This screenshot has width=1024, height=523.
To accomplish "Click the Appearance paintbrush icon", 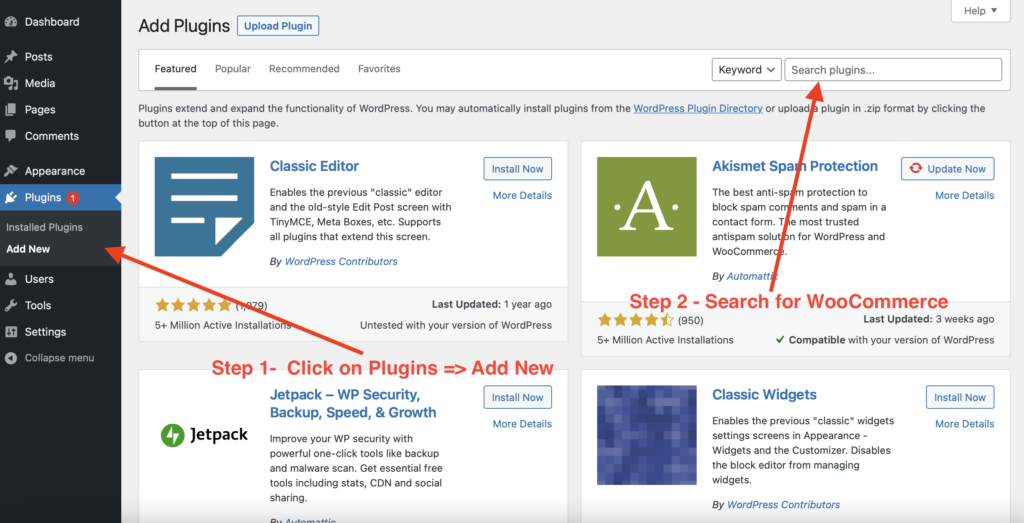I will [11, 171].
